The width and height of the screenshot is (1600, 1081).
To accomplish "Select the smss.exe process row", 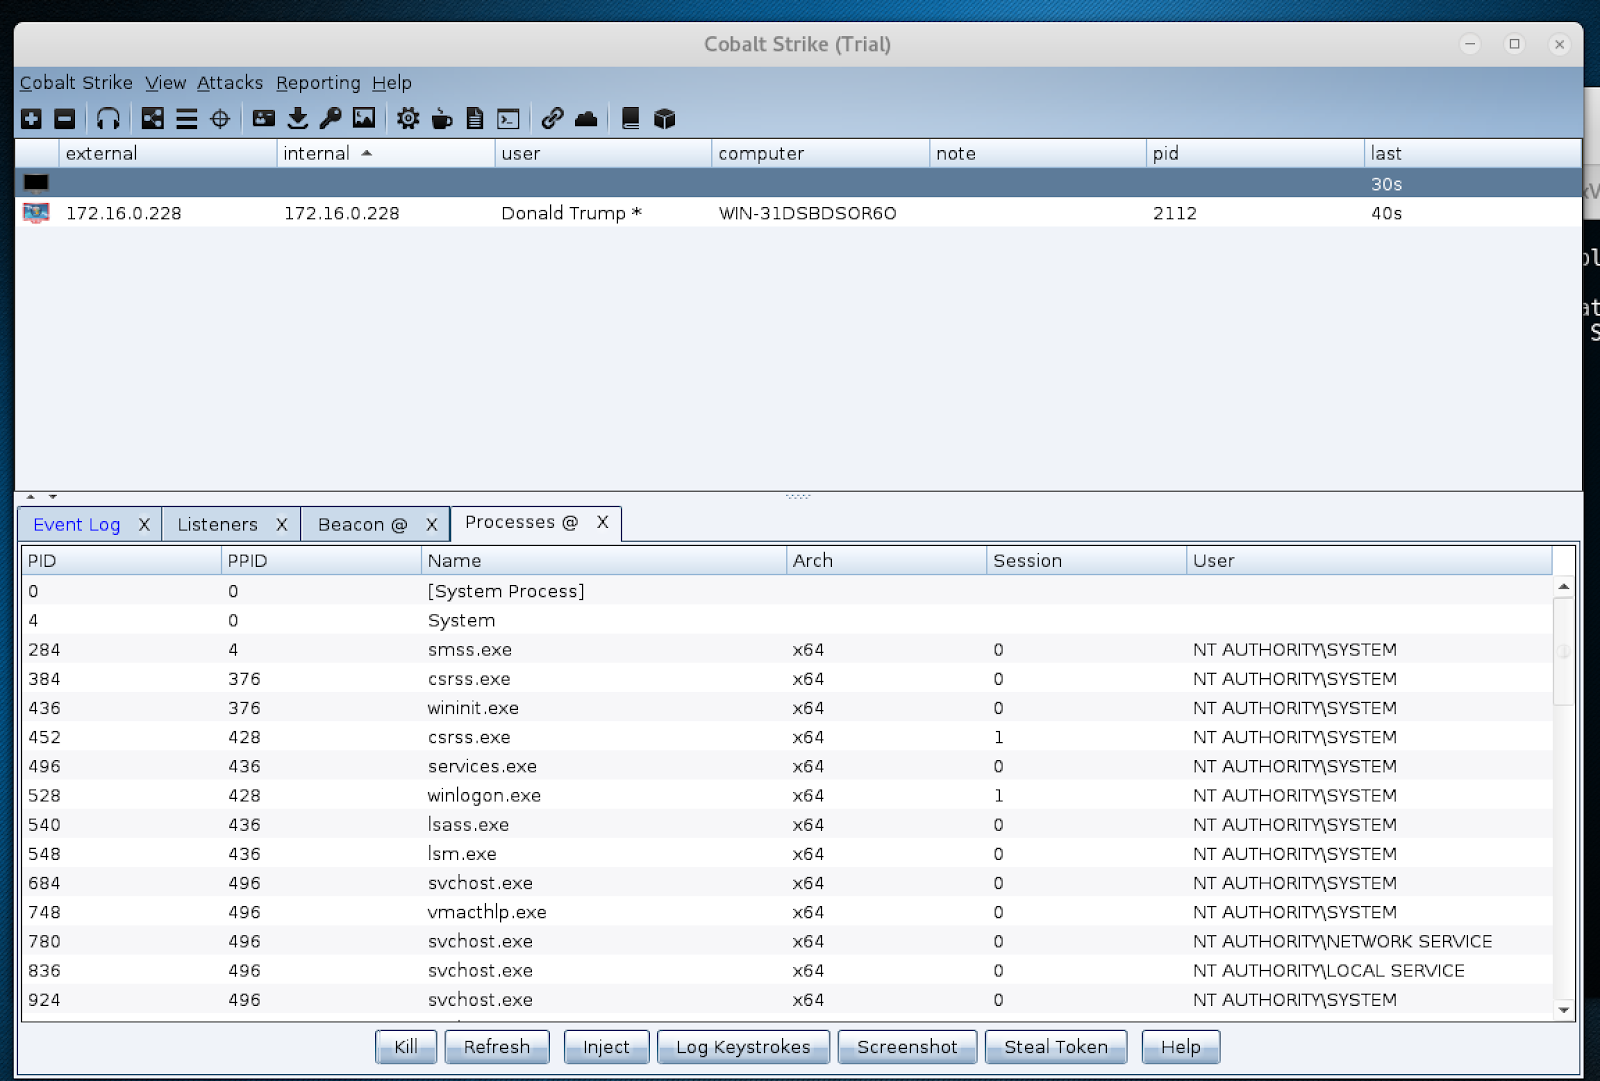I will click(787, 650).
